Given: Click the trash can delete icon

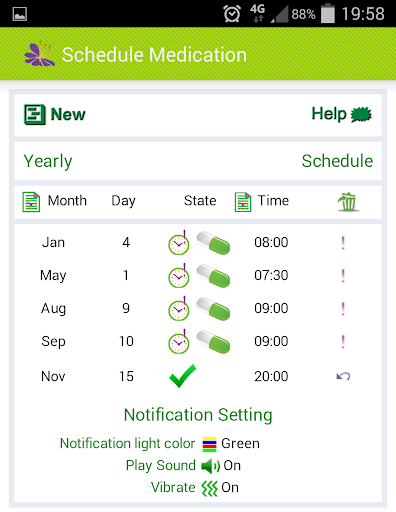Looking at the screenshot, I should click(348, 202).
